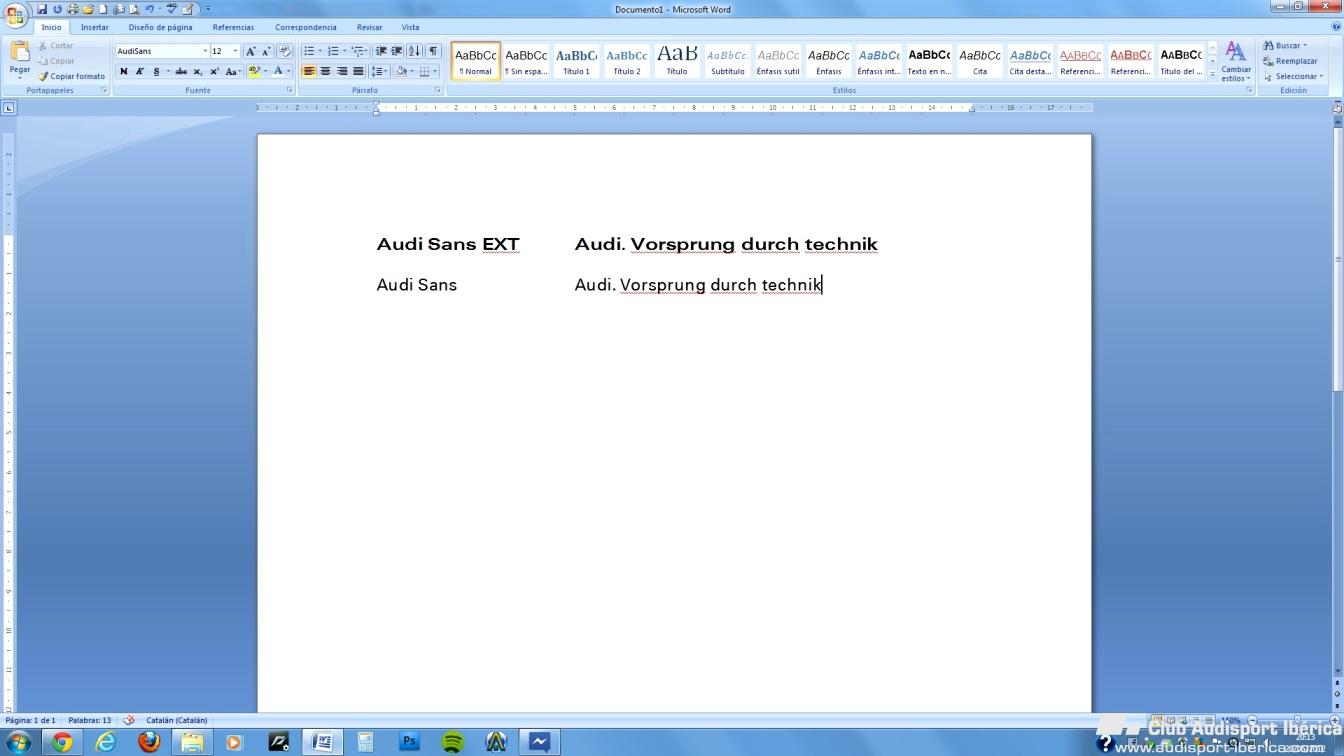This screenshot has height=756, width=1344.
Task: Toggle underline (S) formatting
Action: (156, 71)
